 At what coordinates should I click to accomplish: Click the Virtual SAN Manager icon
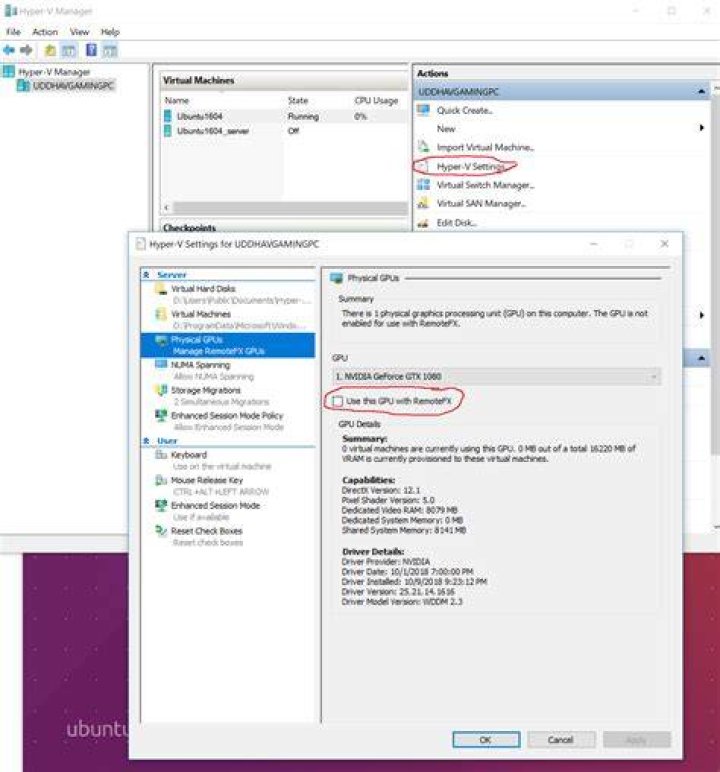(x=423, y=203)
